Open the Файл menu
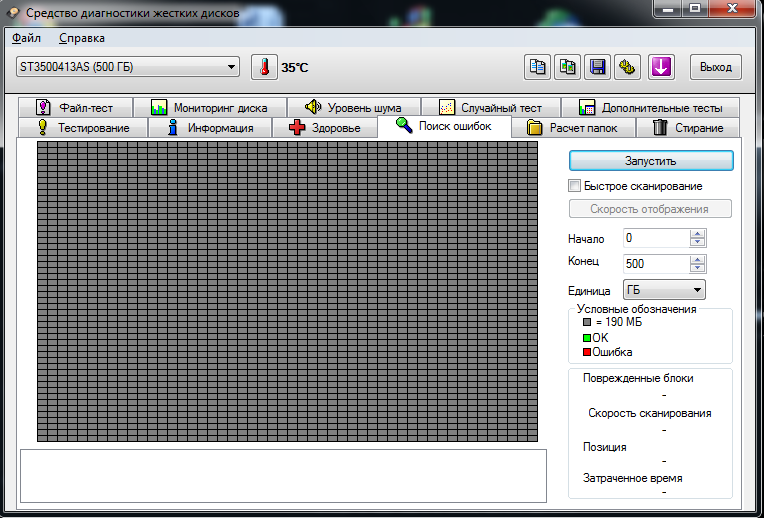 click(26, 38)
